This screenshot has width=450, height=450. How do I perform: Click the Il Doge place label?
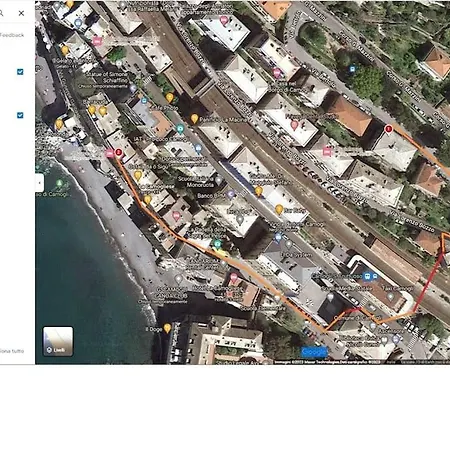(x=154, y=329)
